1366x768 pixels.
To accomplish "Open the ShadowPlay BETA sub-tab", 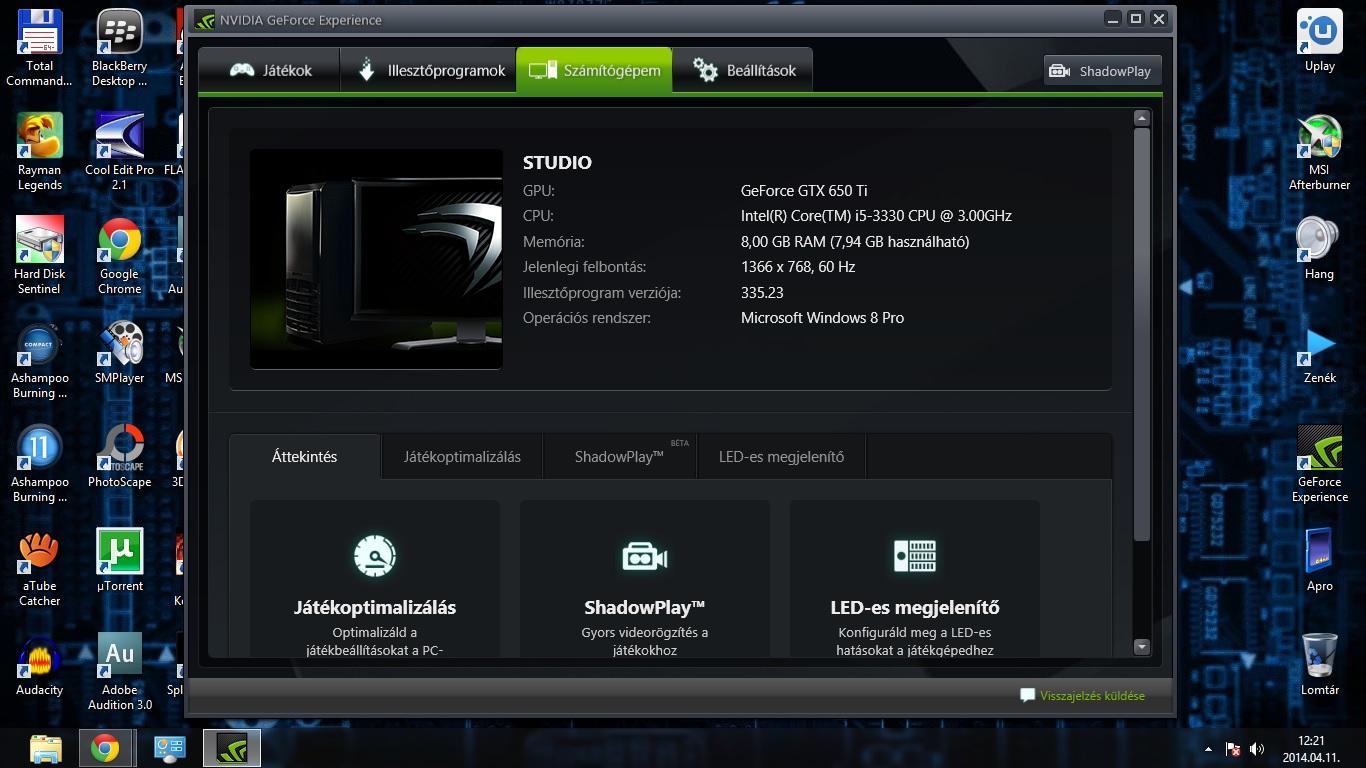I will [620, 457].
